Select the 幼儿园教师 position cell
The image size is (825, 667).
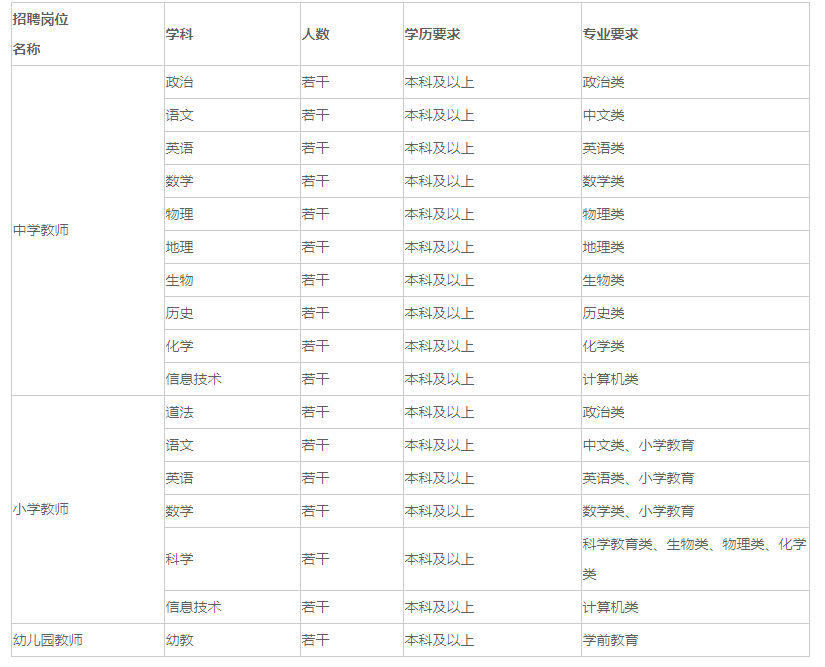[48, 640]
